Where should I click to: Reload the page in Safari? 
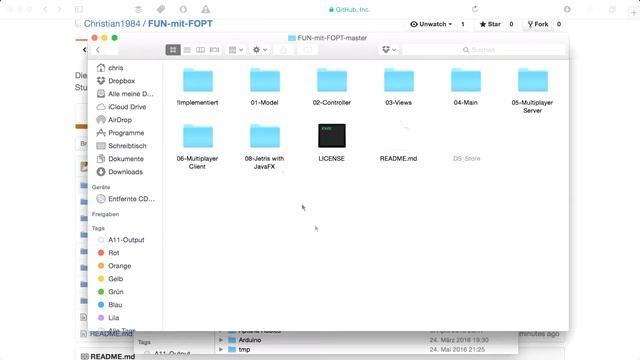pos(475,9)
